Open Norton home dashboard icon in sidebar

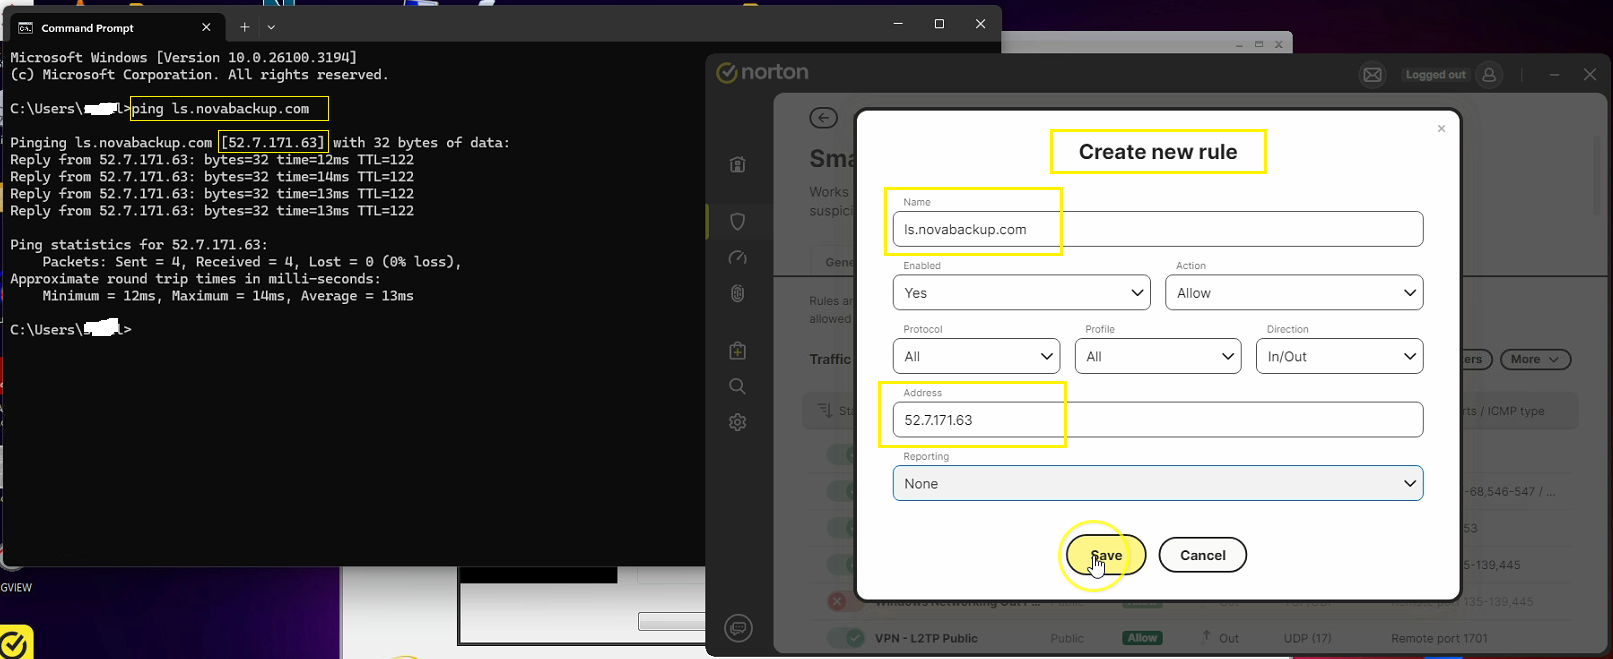(738, 165)
